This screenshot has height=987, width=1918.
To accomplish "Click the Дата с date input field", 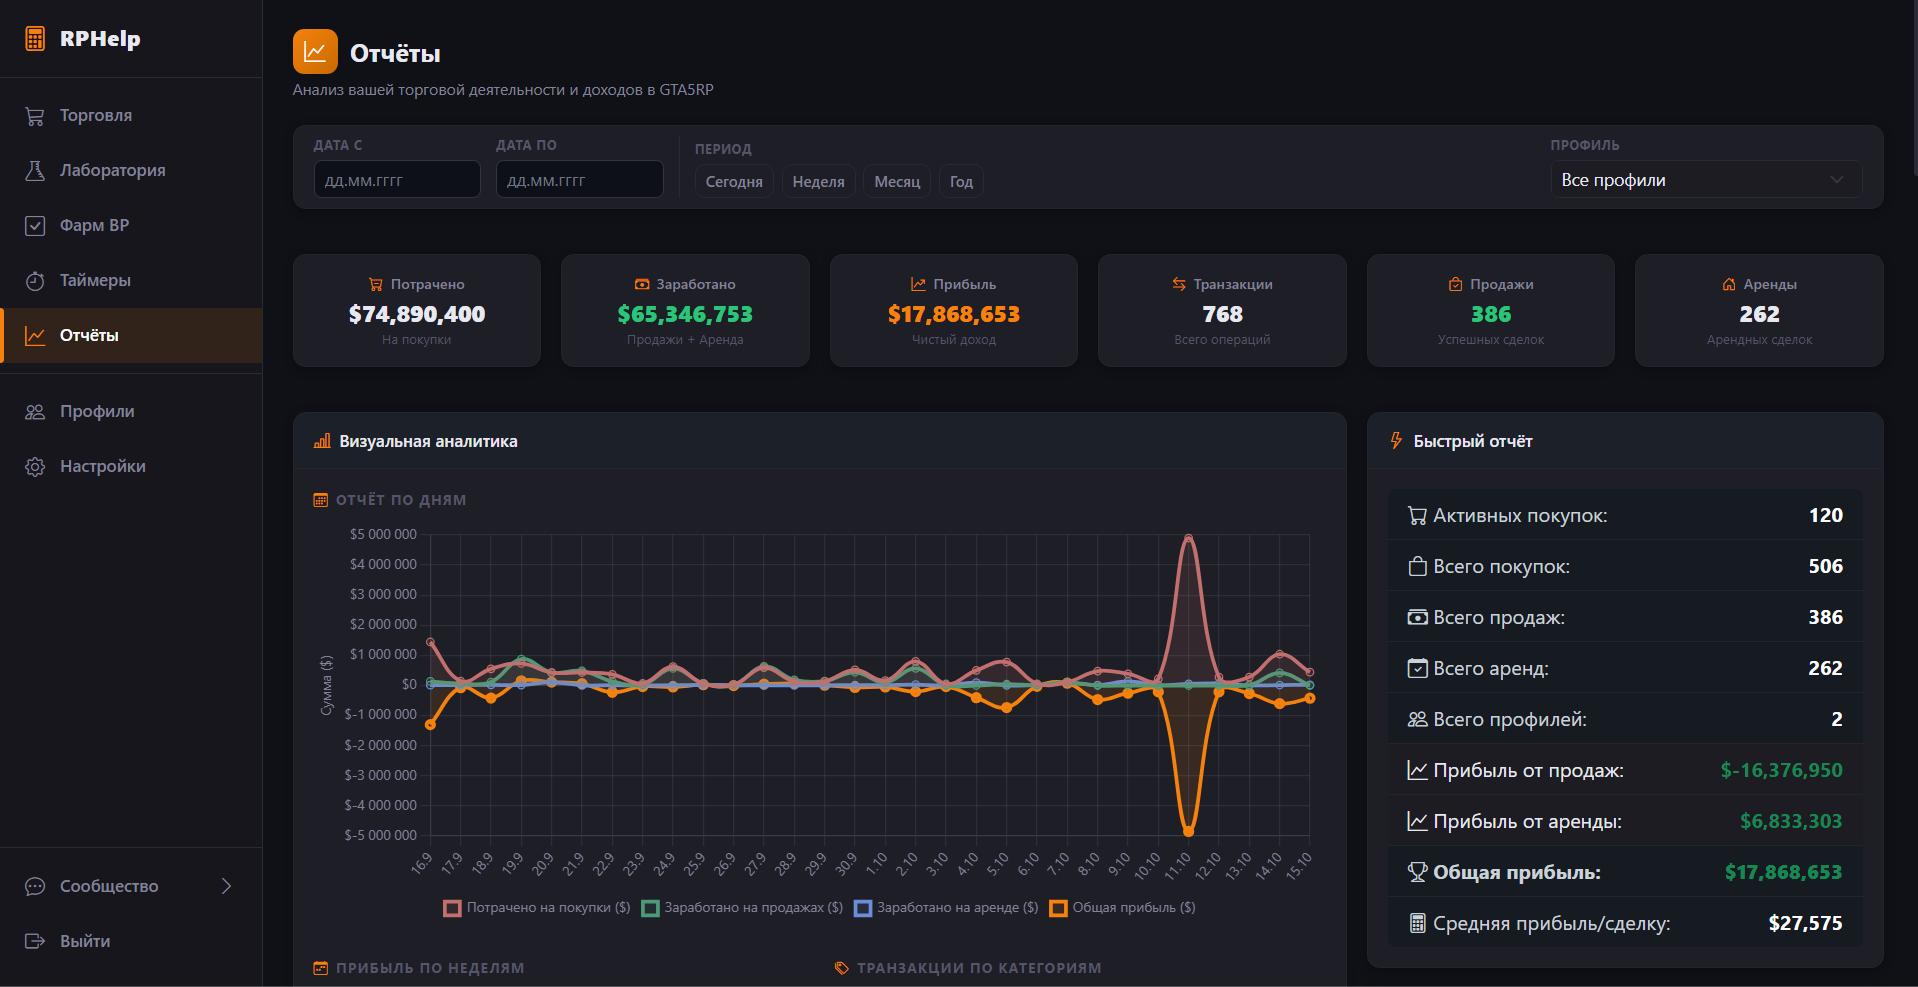I will pos(397,180).
